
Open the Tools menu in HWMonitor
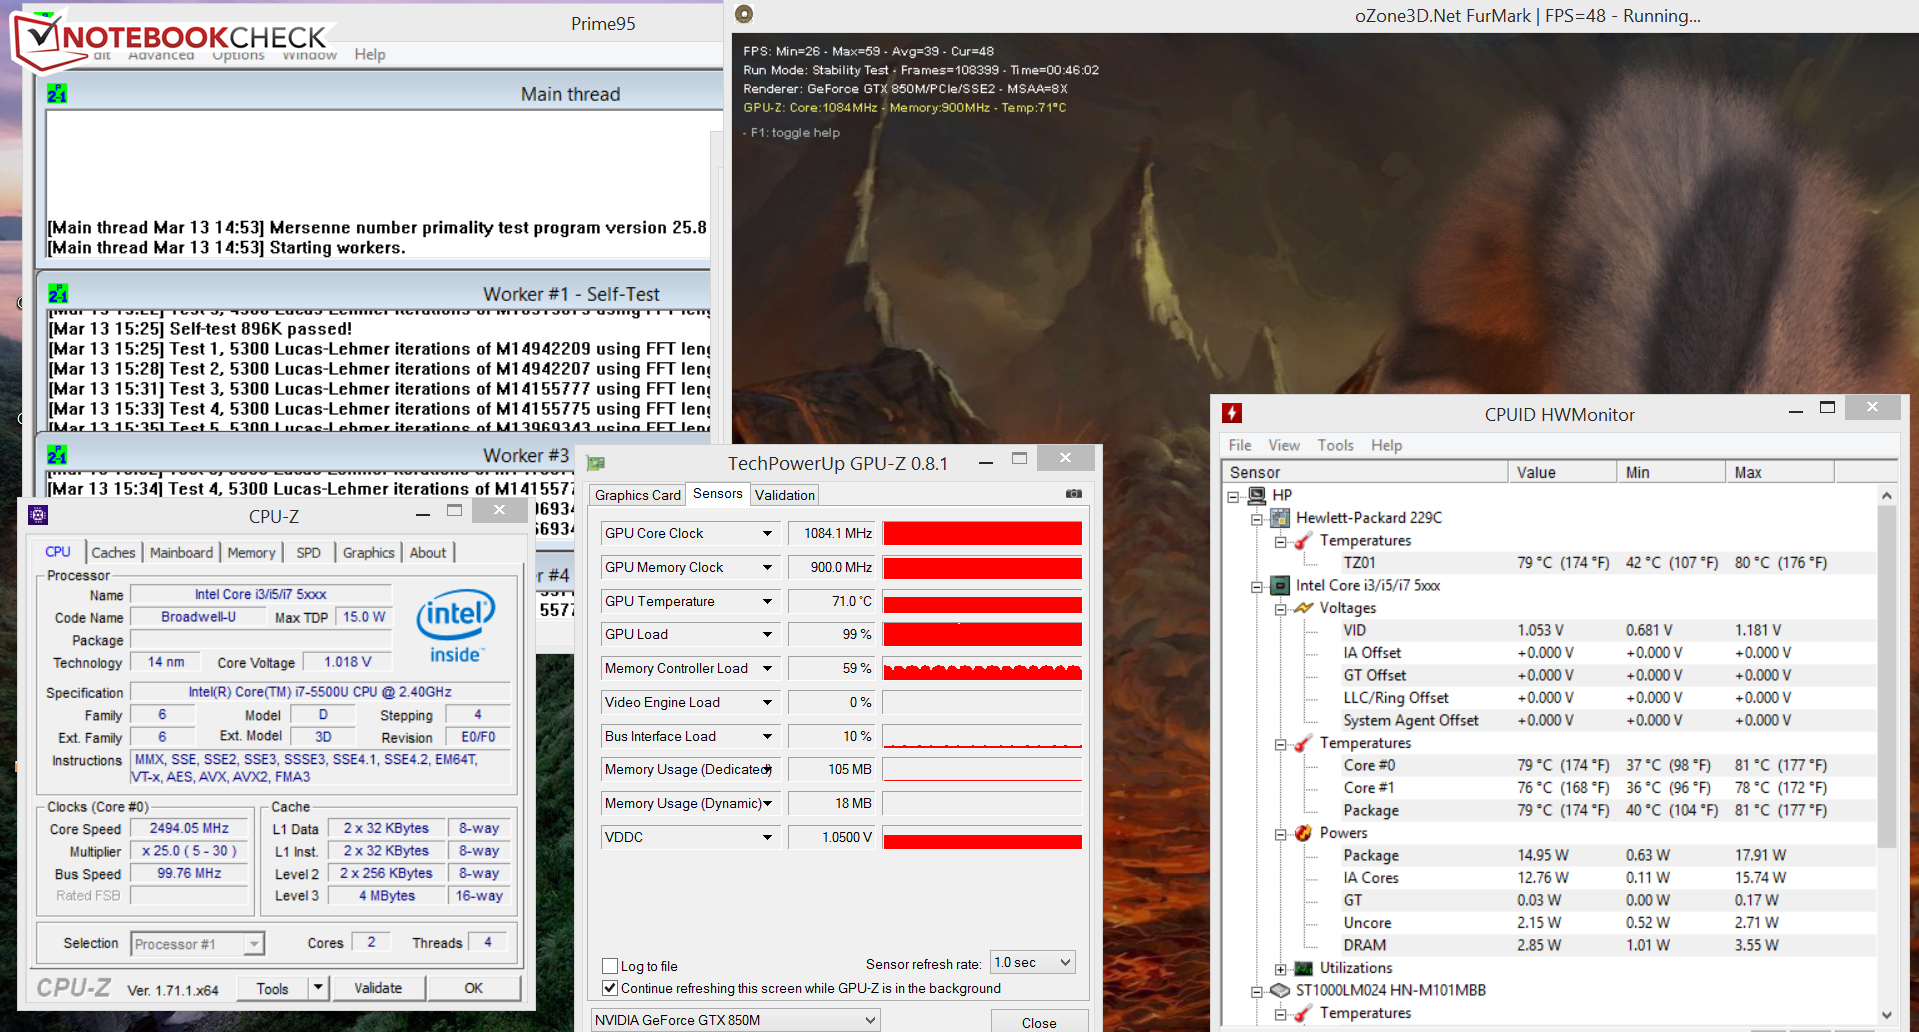pyautogui.click(x=1335, y=445)
